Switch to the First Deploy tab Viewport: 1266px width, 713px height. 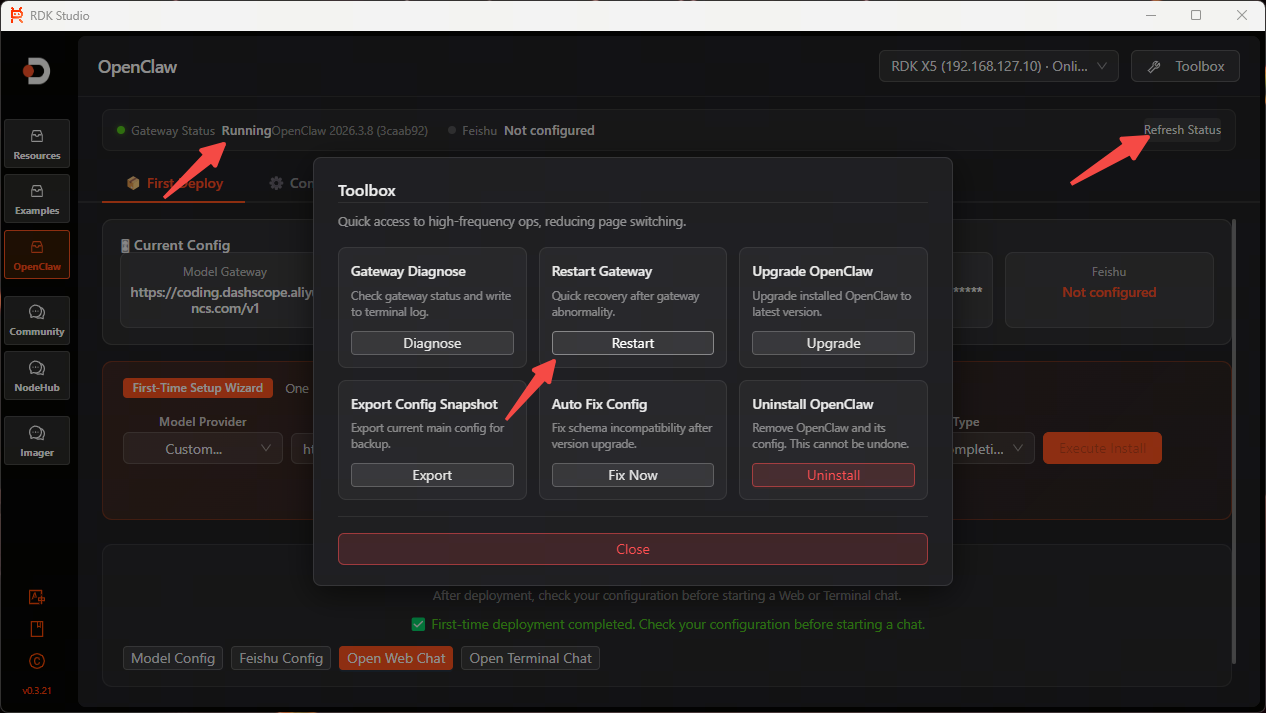(174, 183)
